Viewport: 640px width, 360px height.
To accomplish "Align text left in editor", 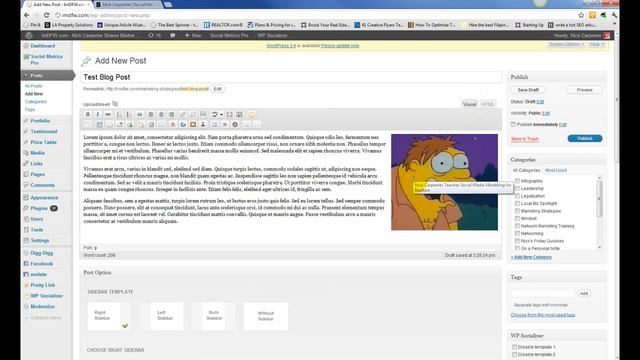I will click(151, 114).
